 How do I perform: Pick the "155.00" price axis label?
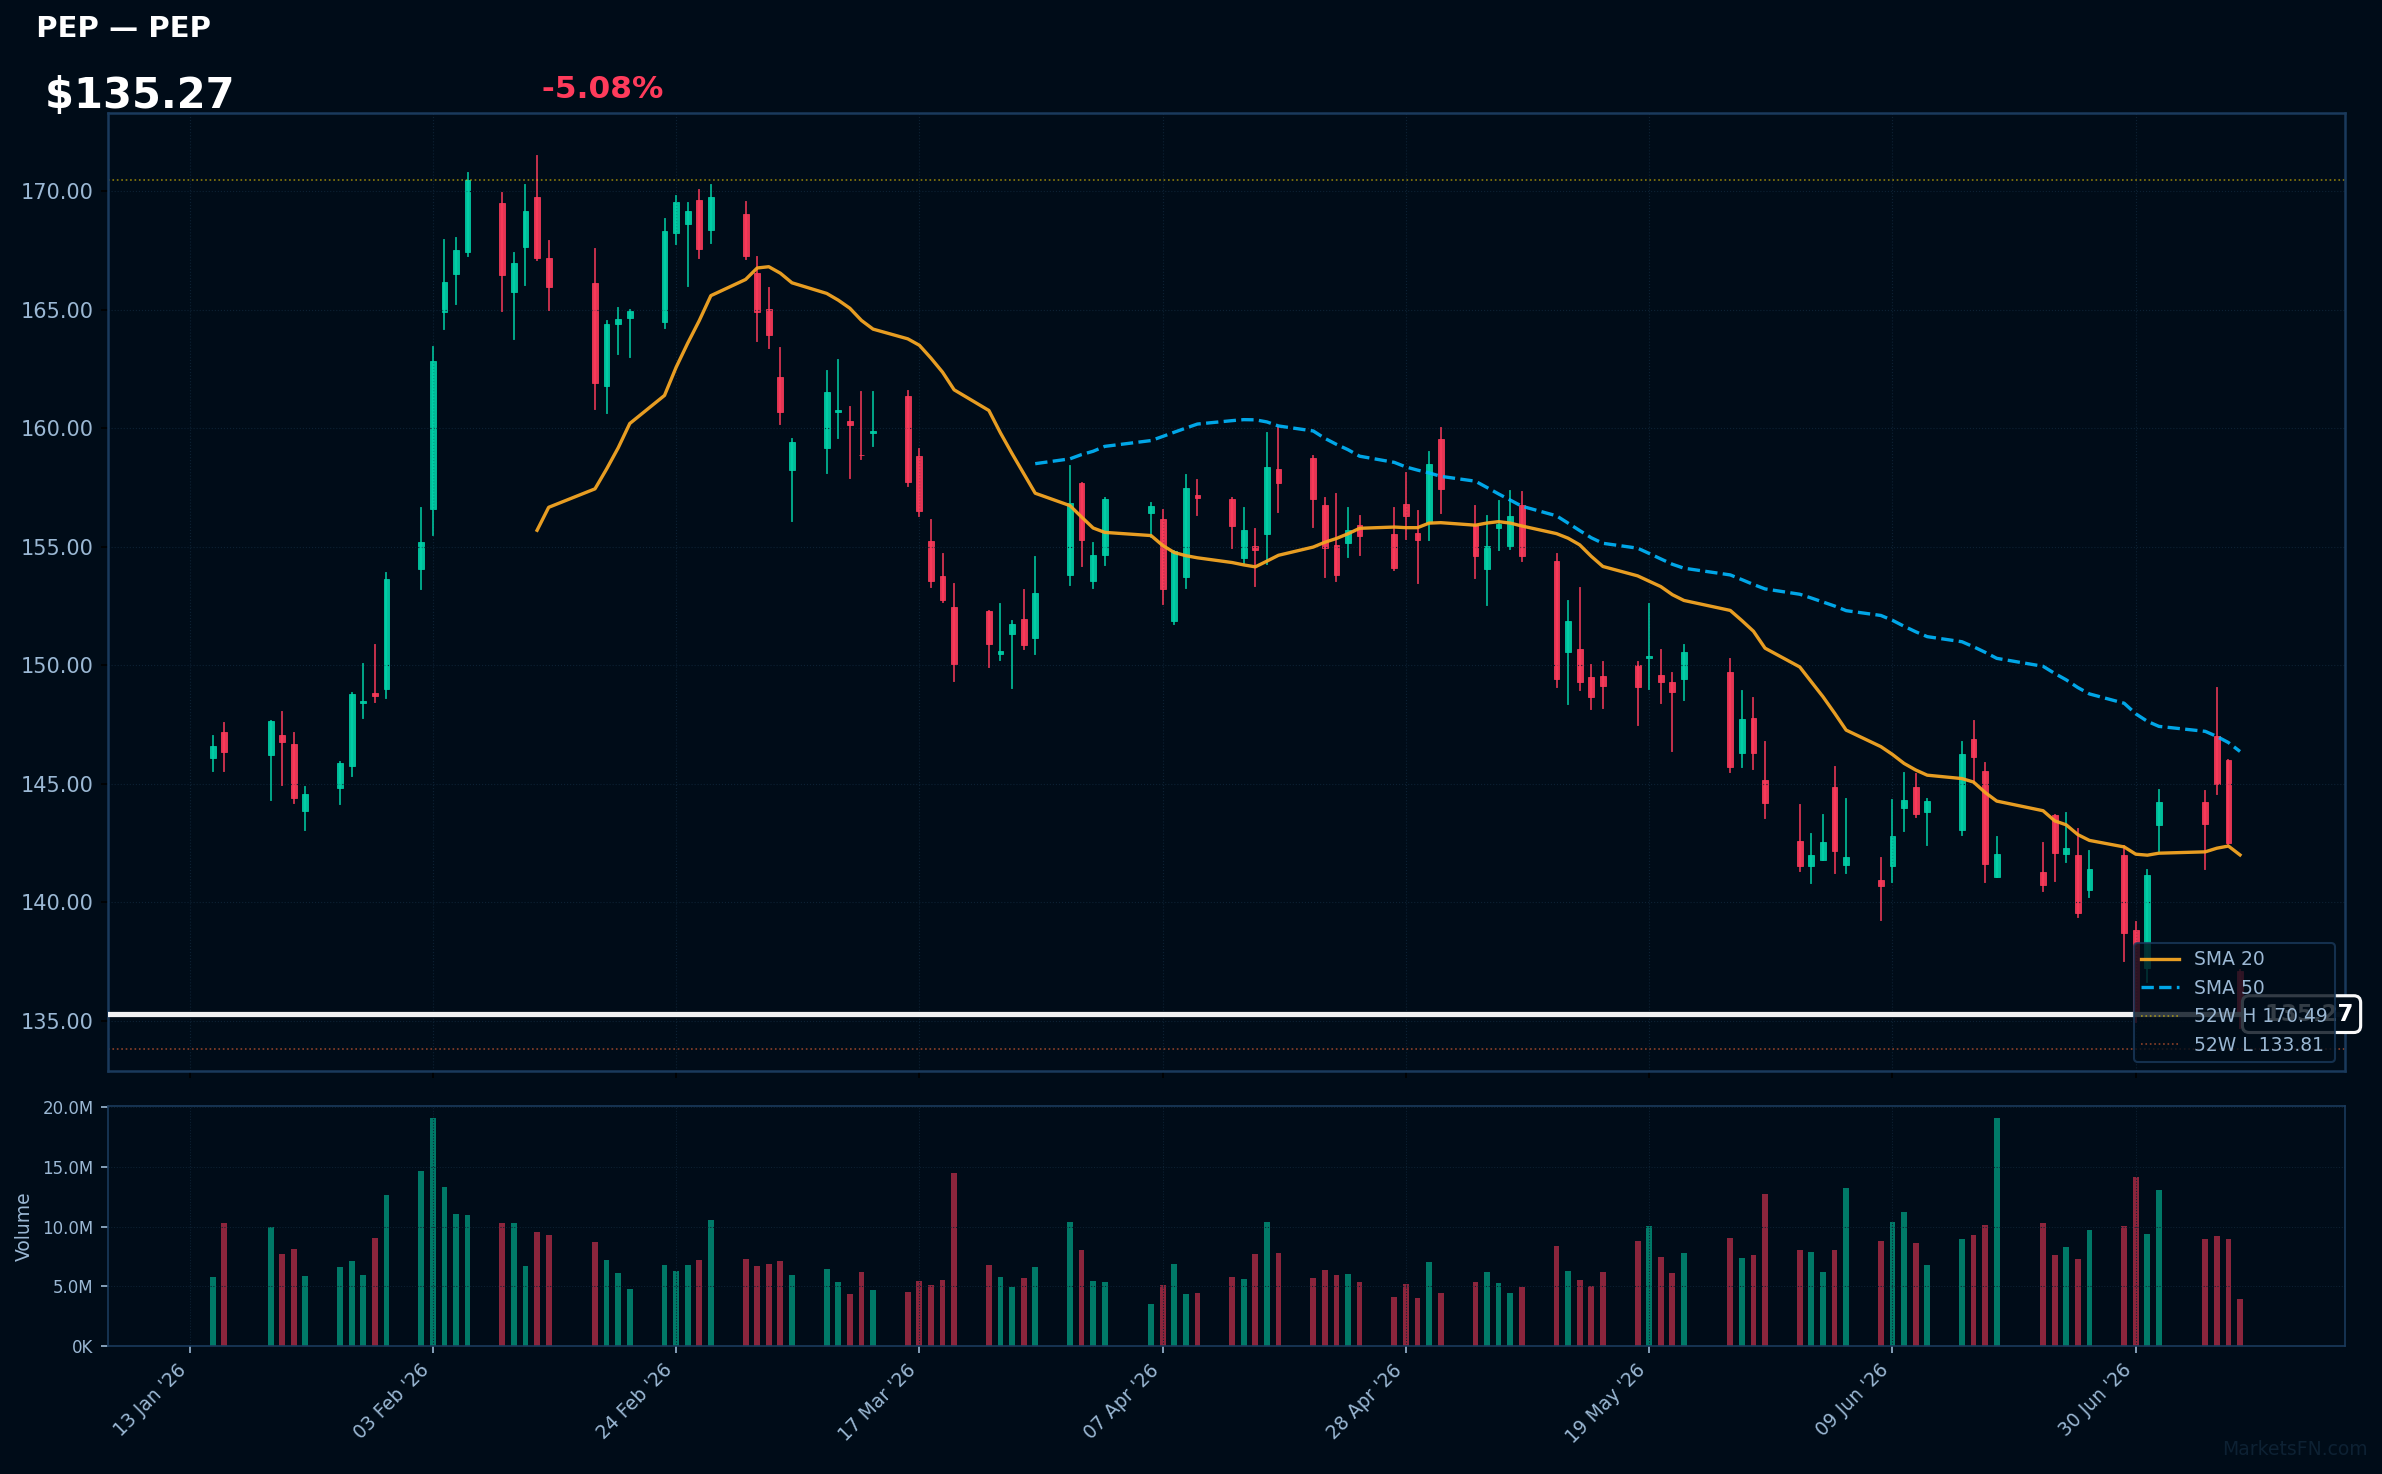click(x=57, y=547)
